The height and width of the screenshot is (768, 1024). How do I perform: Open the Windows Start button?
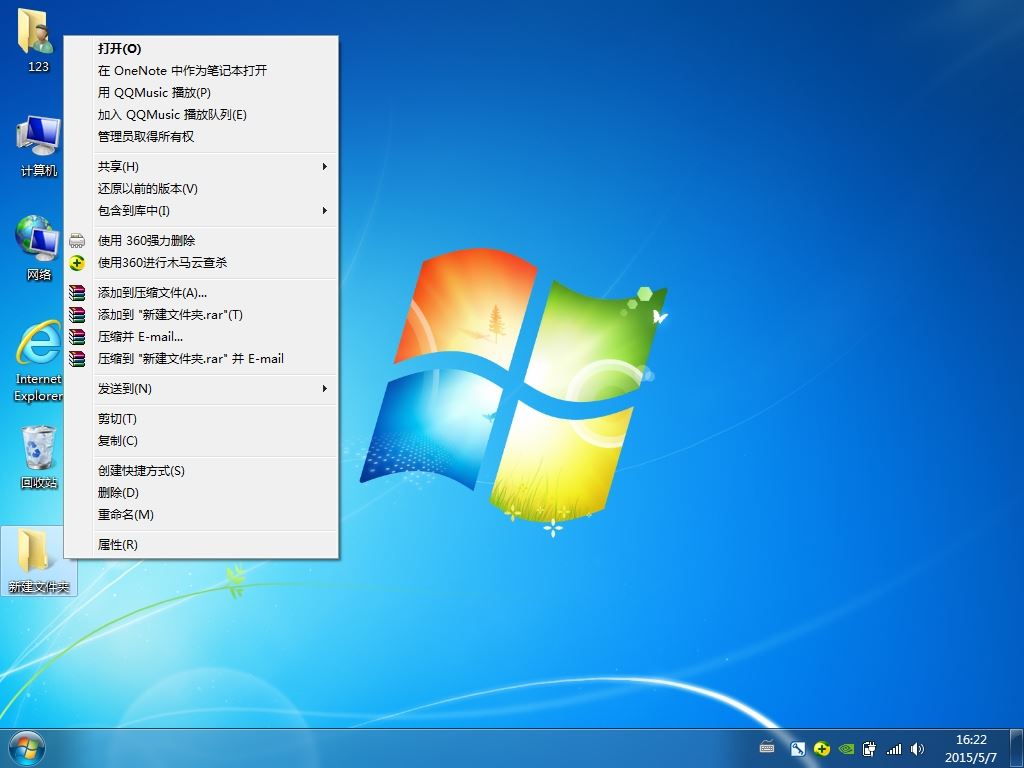point(27,748)
